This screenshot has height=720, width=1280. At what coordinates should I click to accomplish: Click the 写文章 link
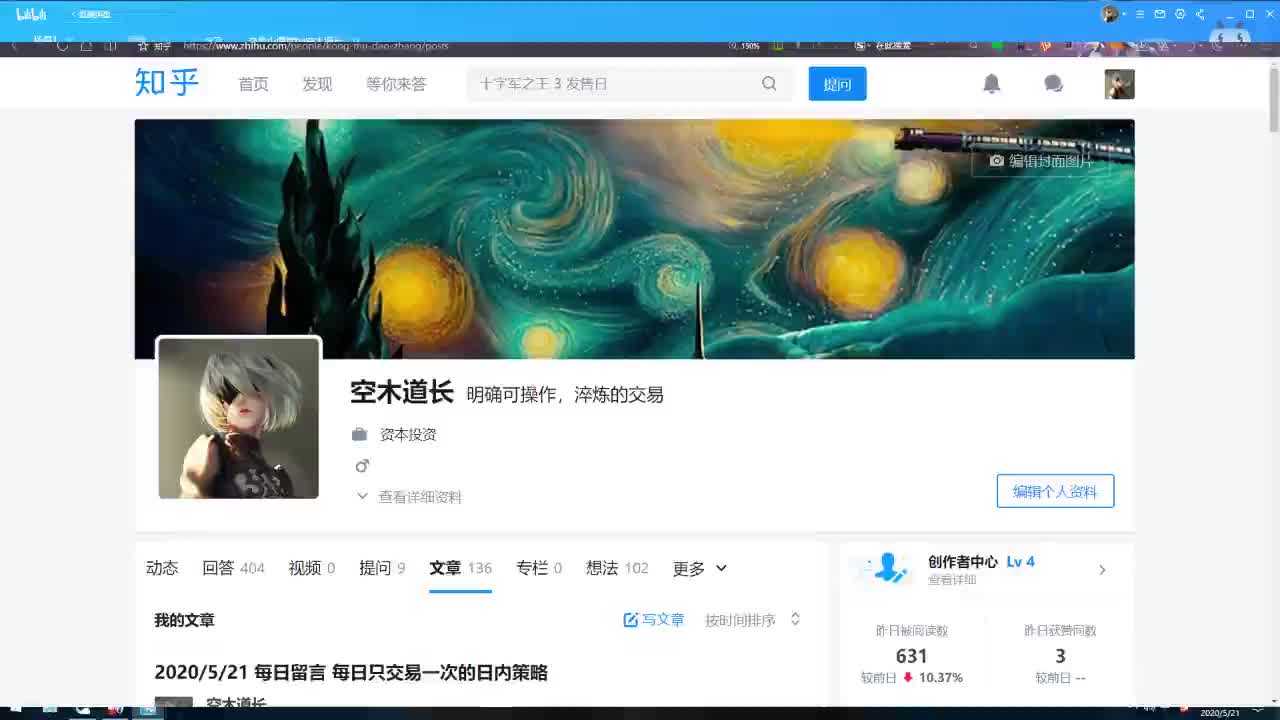click(x=654, y=620)
